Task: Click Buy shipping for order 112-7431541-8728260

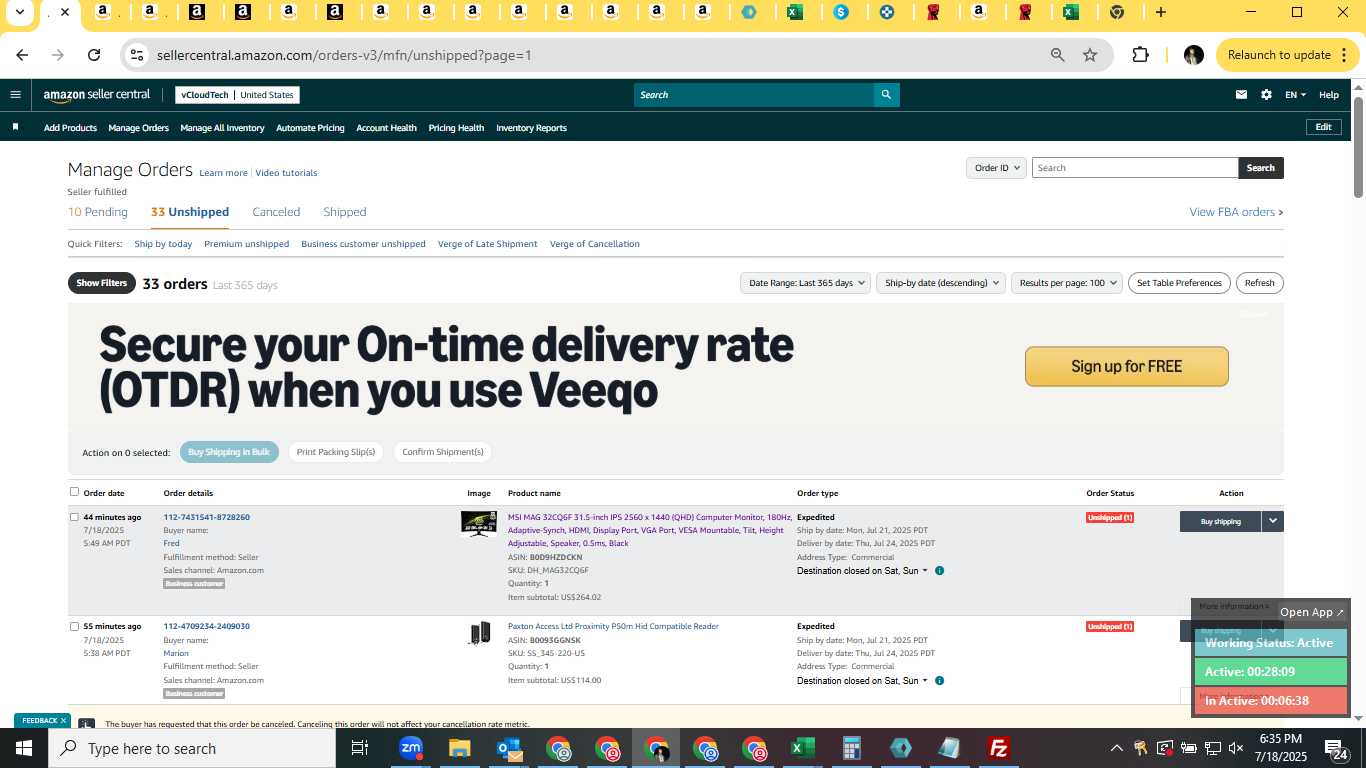Action: (x=1220, y=521)
